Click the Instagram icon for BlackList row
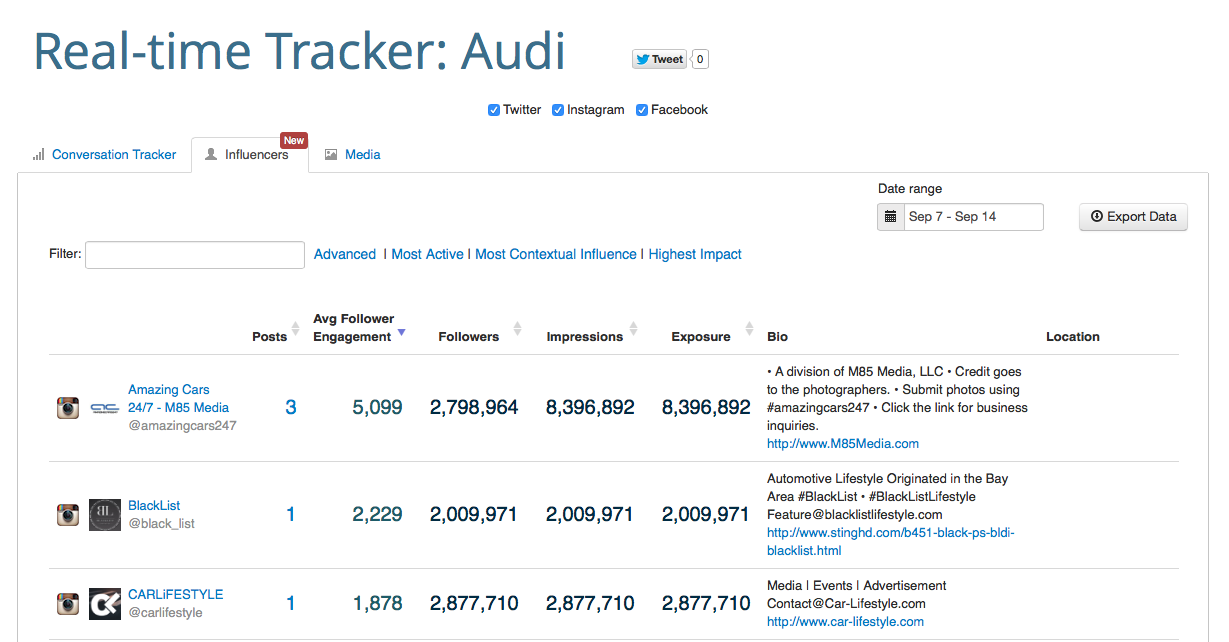This screenshot has width=1229, height=642. [x=68, y=515]
